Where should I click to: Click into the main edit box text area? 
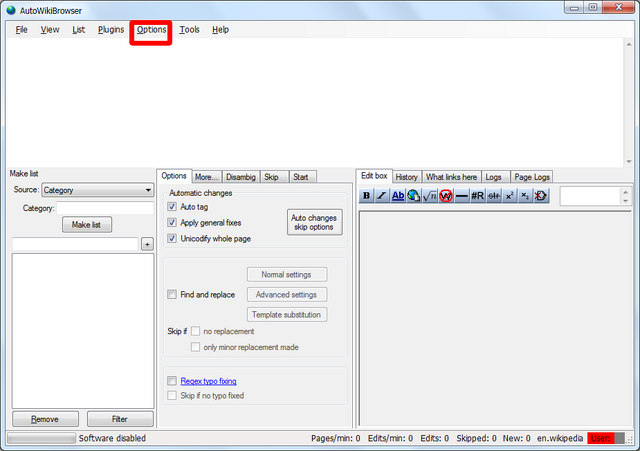coord(495,319)
